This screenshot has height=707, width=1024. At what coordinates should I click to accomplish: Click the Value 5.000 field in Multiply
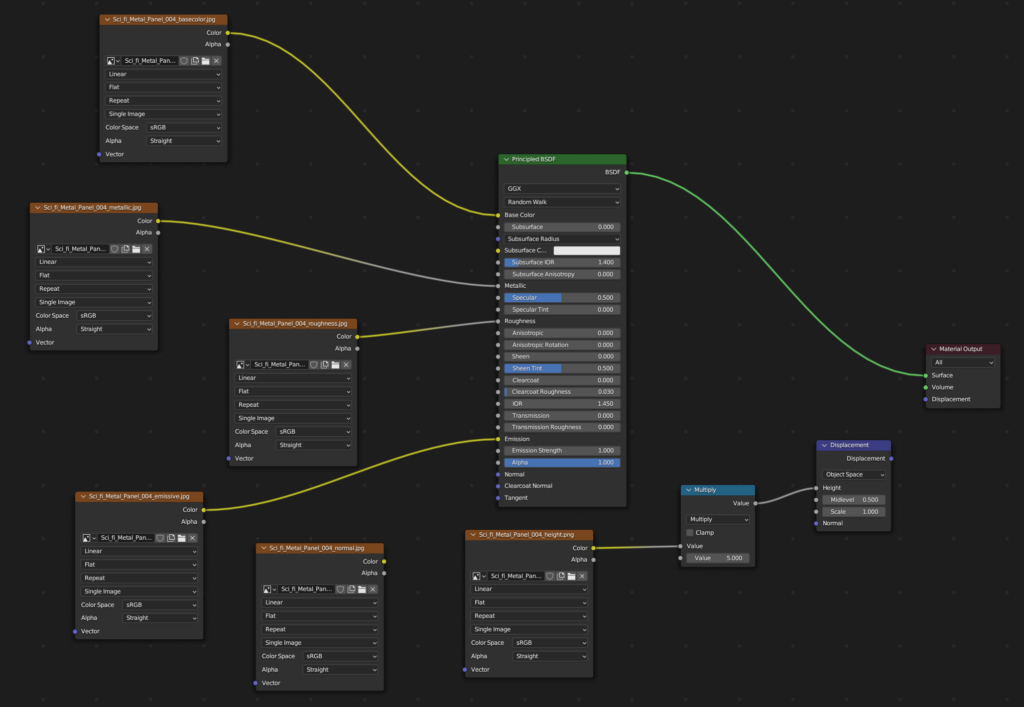[x=717, y=558]
